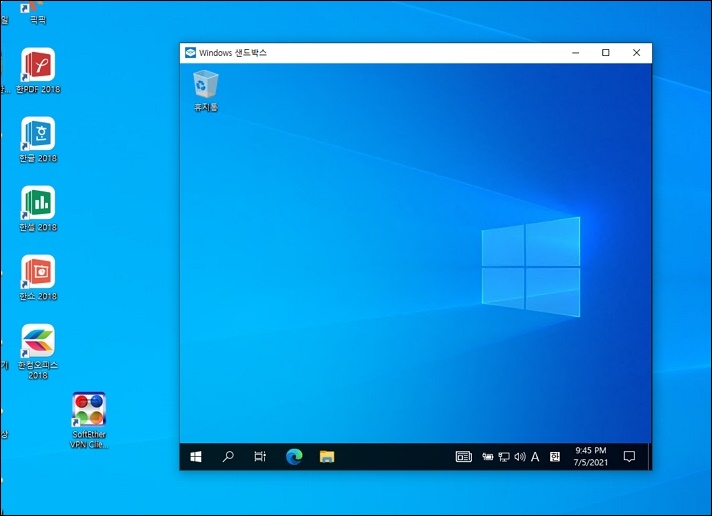Open the 한PDF 2018 desktop shortcut
712x516 pixels.
tap(38, 70)
